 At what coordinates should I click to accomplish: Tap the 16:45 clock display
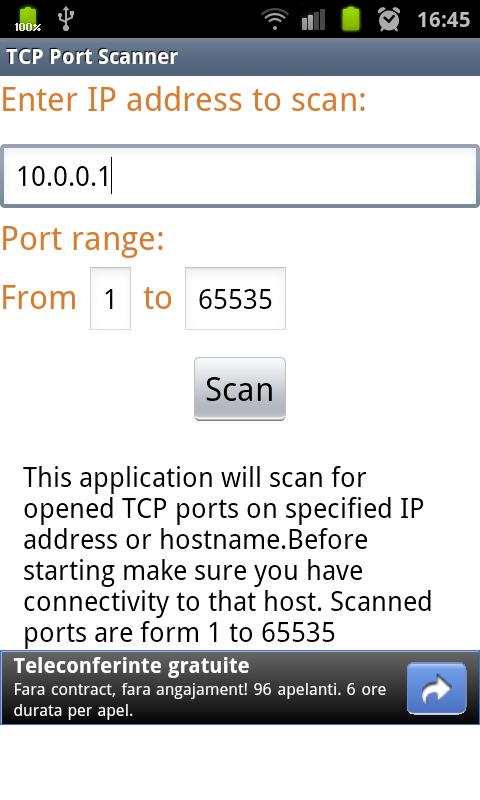(x=443, y=20)
